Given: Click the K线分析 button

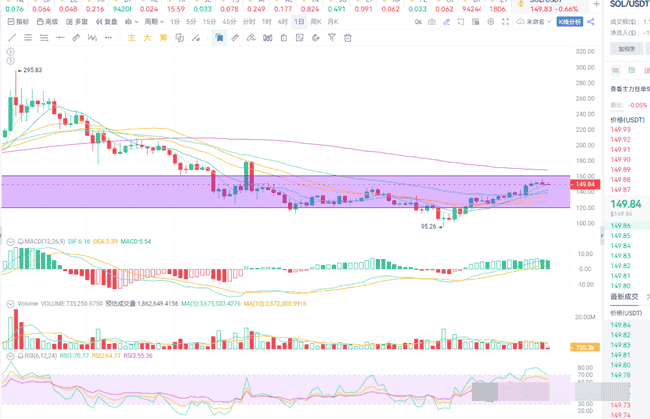Looking at the screenshot, I should (x=569, y=21).
